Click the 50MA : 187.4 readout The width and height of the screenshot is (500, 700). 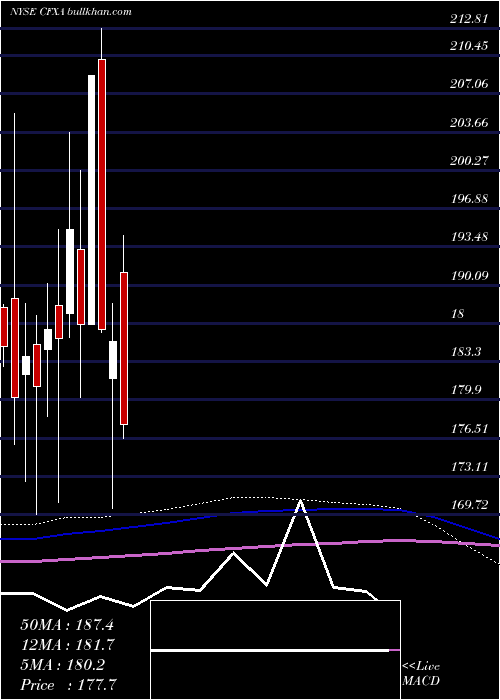coord(67,625)
